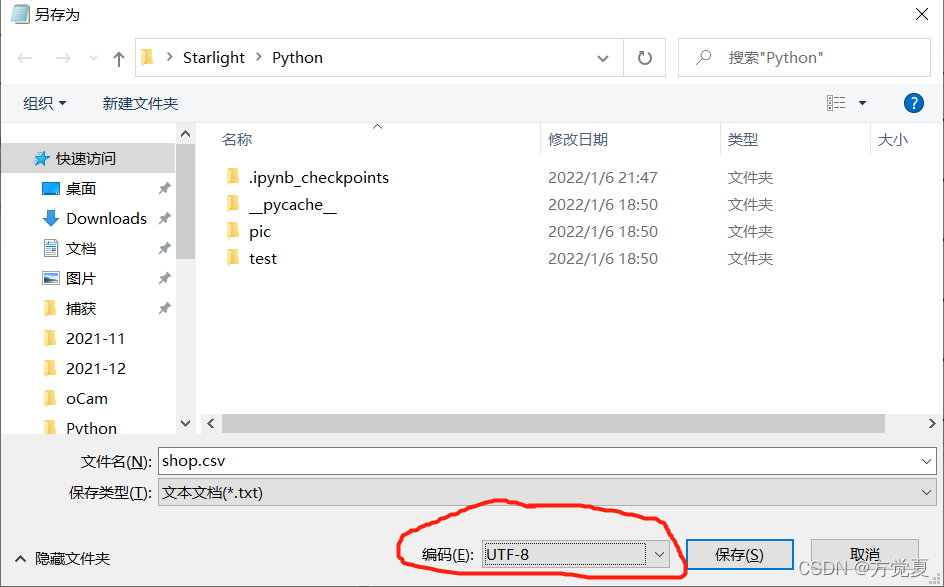Click the pin icon next to 桌面

pos(164,188)
